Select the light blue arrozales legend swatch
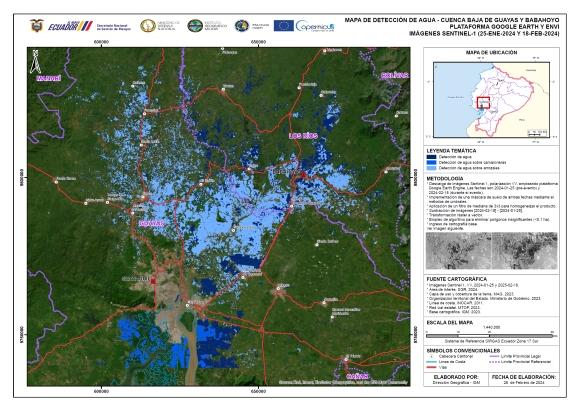 tap(431, 168)
